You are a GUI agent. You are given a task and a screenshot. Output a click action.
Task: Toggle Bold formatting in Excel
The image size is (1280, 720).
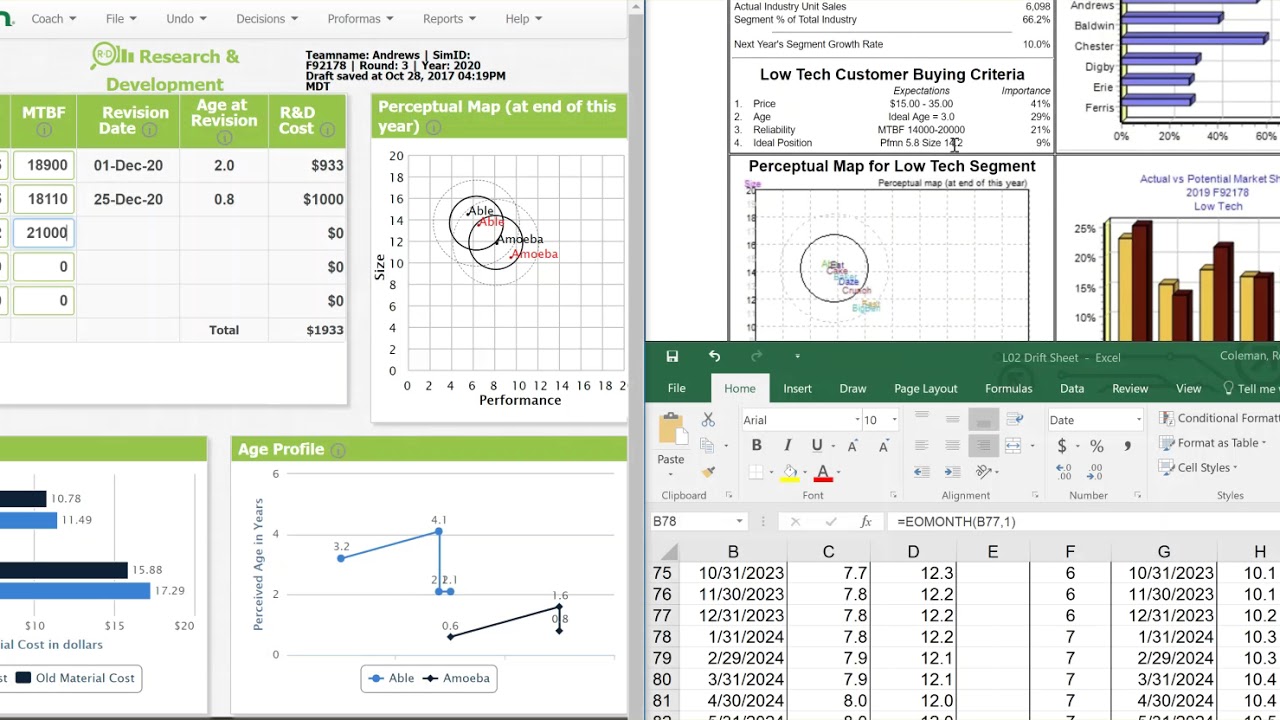tap(756, 446)
